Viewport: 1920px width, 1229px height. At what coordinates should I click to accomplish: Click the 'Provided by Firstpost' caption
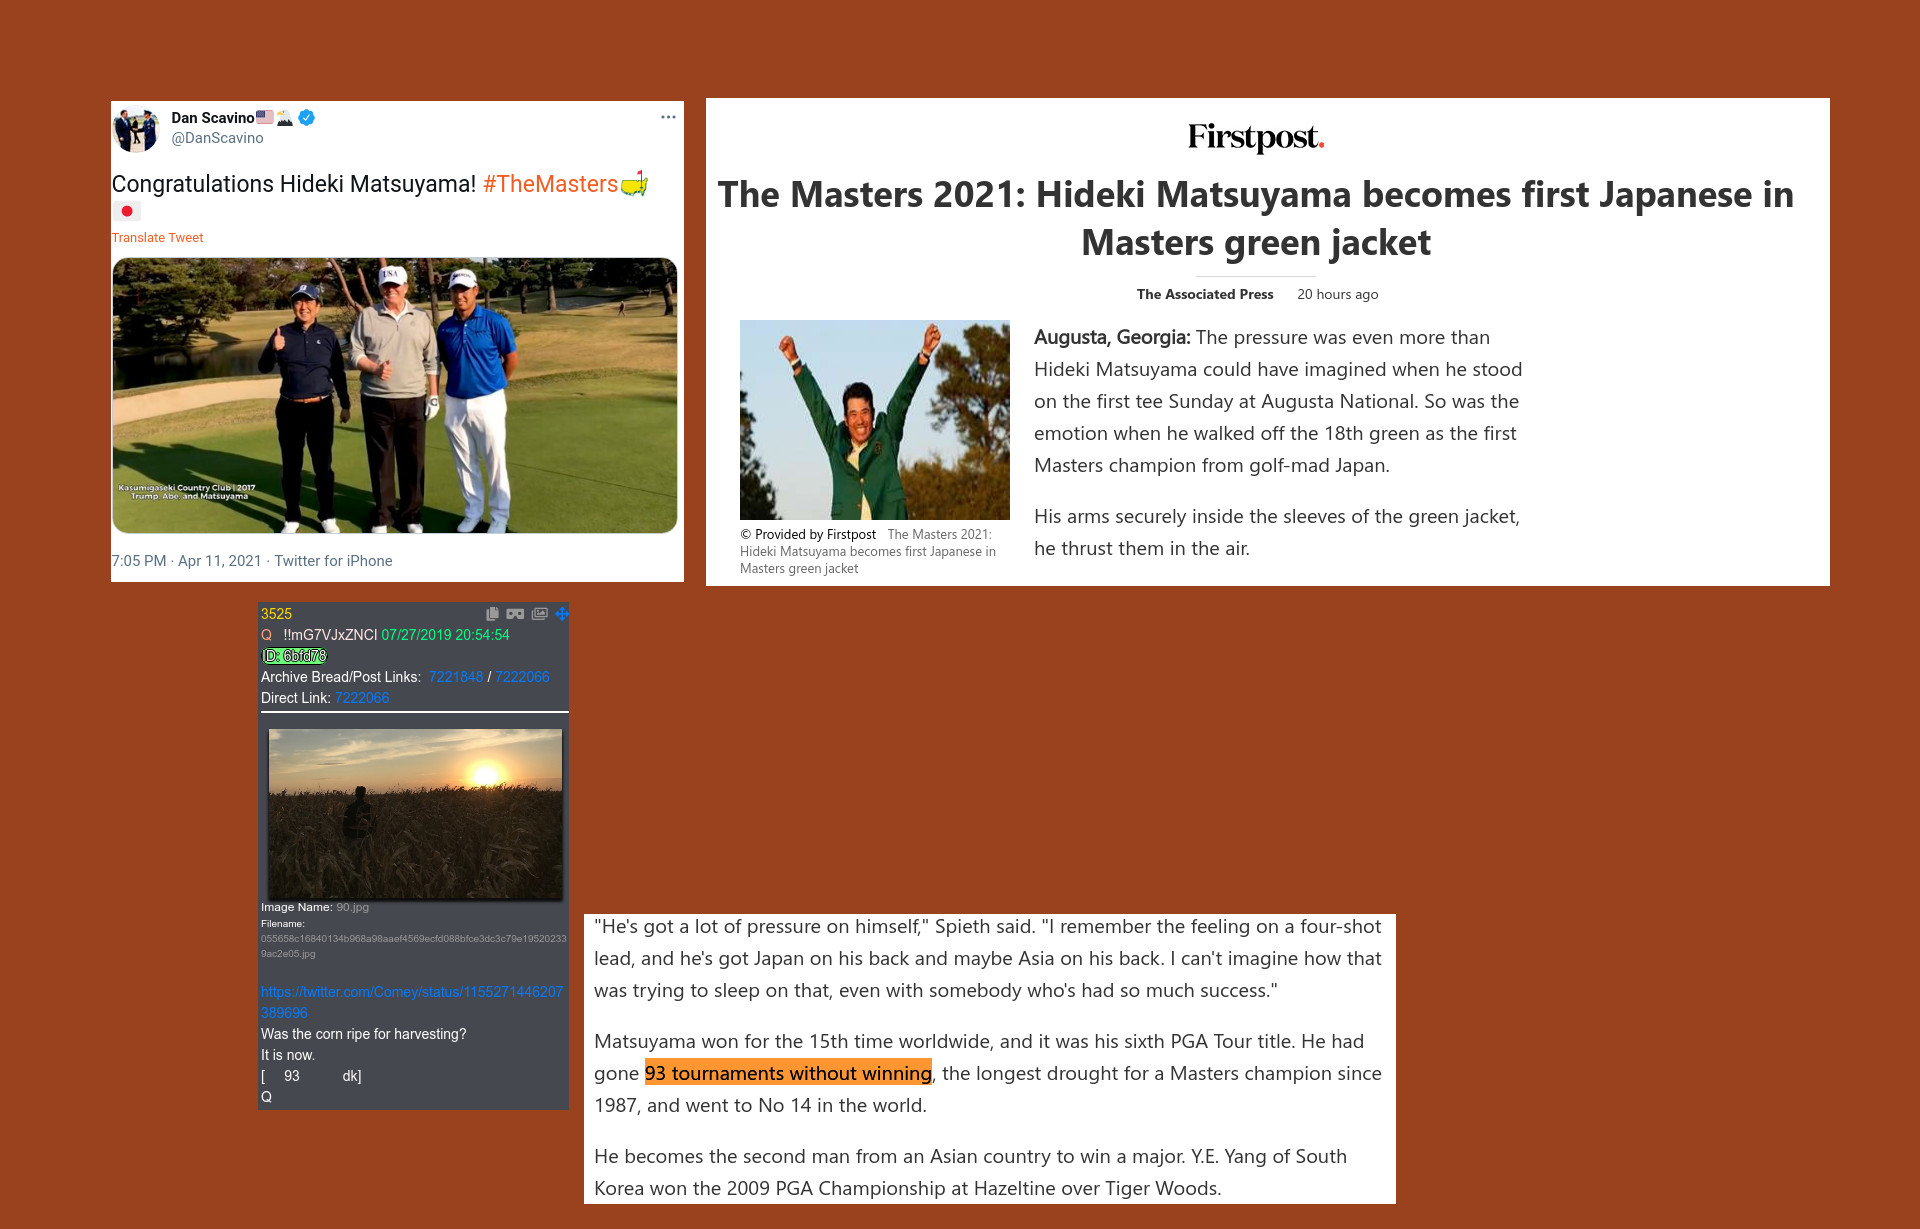click(x=808, y=535)
